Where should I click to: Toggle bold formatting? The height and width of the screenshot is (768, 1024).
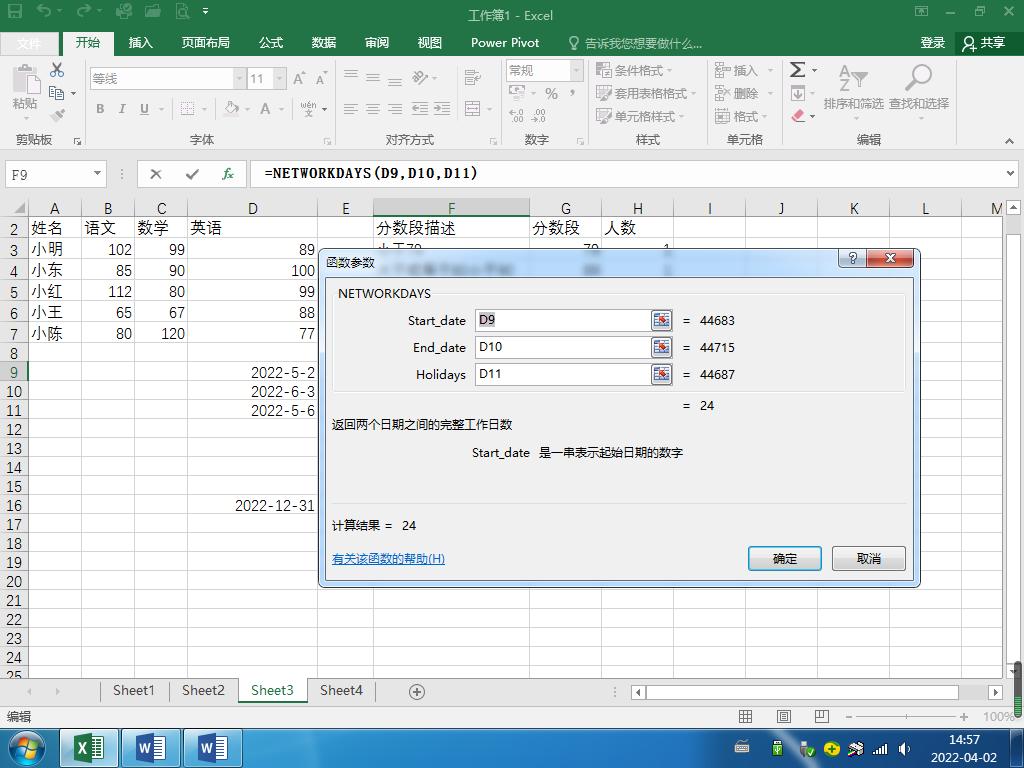(x=100, y=108)
